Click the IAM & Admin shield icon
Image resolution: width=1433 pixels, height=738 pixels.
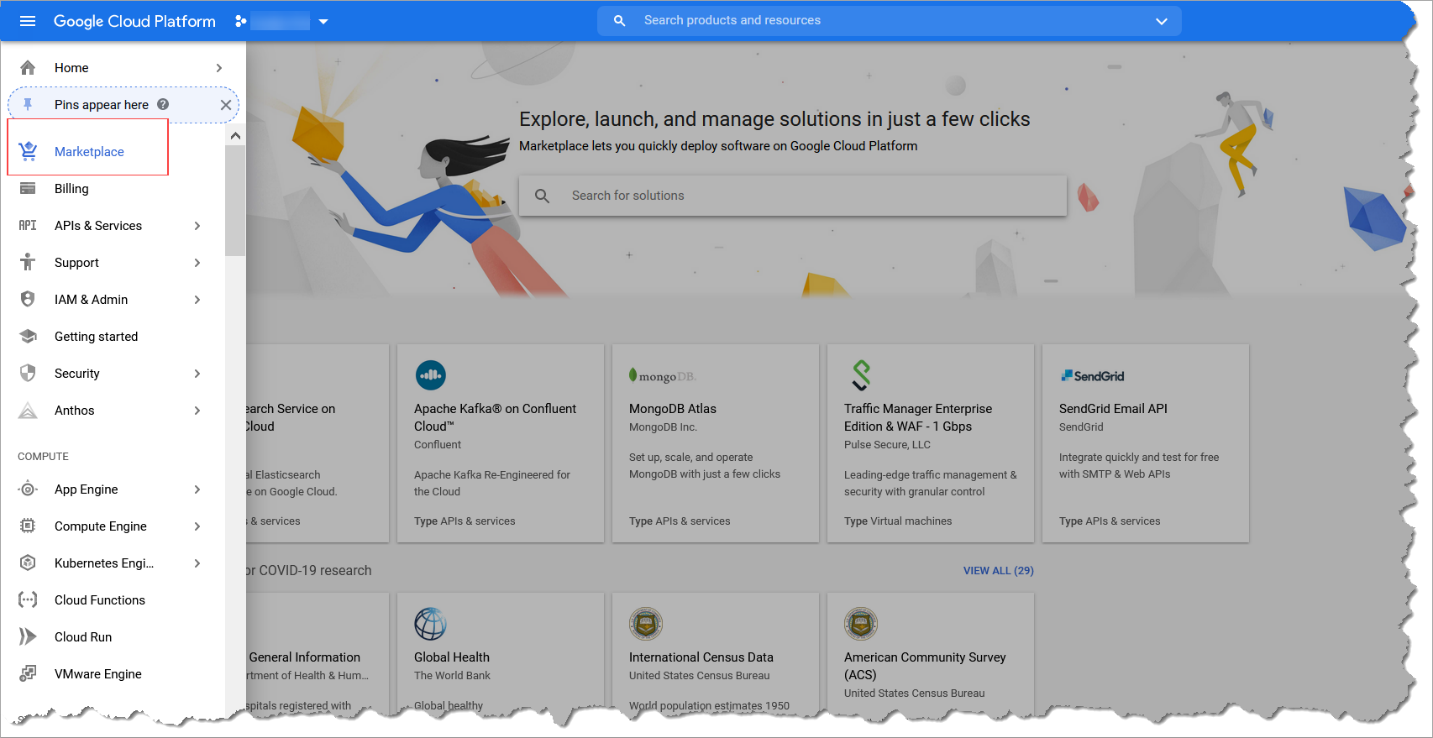(x=28, y=300)
